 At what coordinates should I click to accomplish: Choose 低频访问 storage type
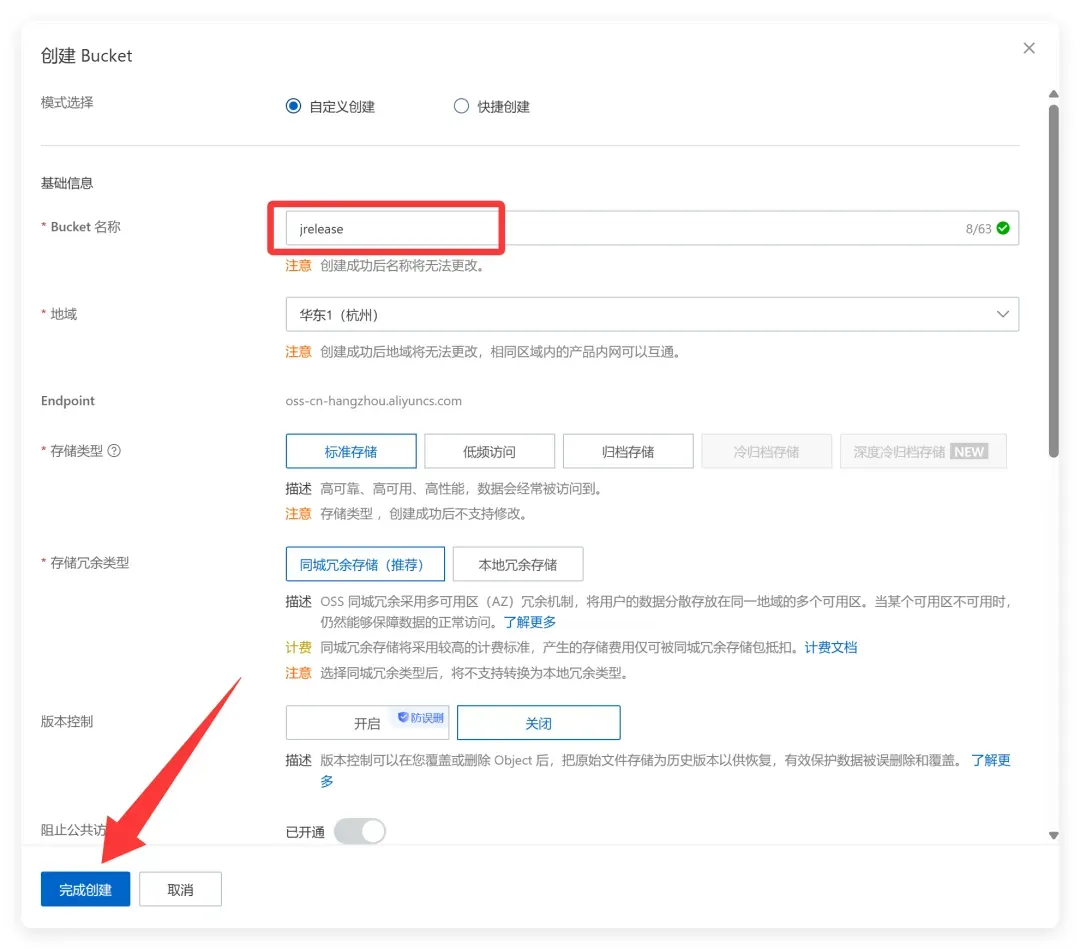tap(489, 451)
